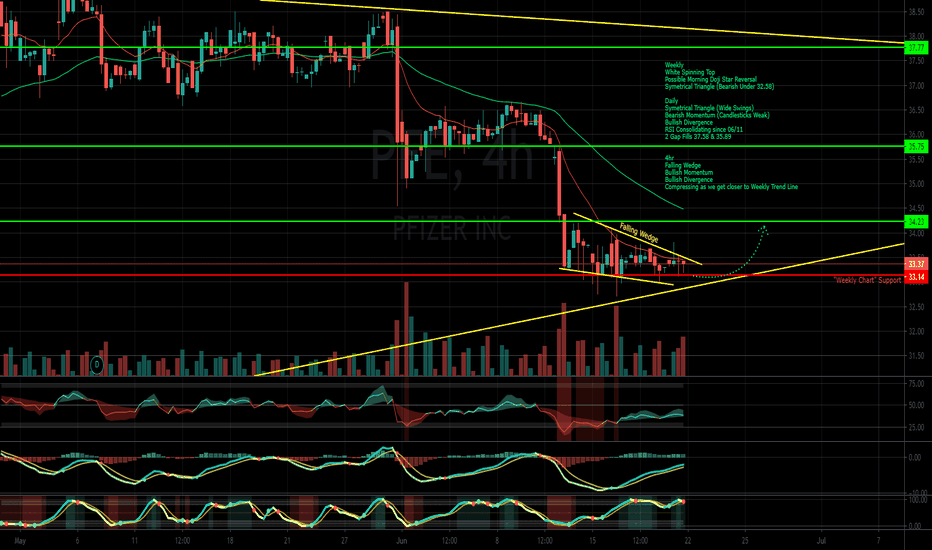The width and height of the screenshot is (932, 550).
Task: Click the "Weekly" heading in the notes
Action: [x=674, y=65]
